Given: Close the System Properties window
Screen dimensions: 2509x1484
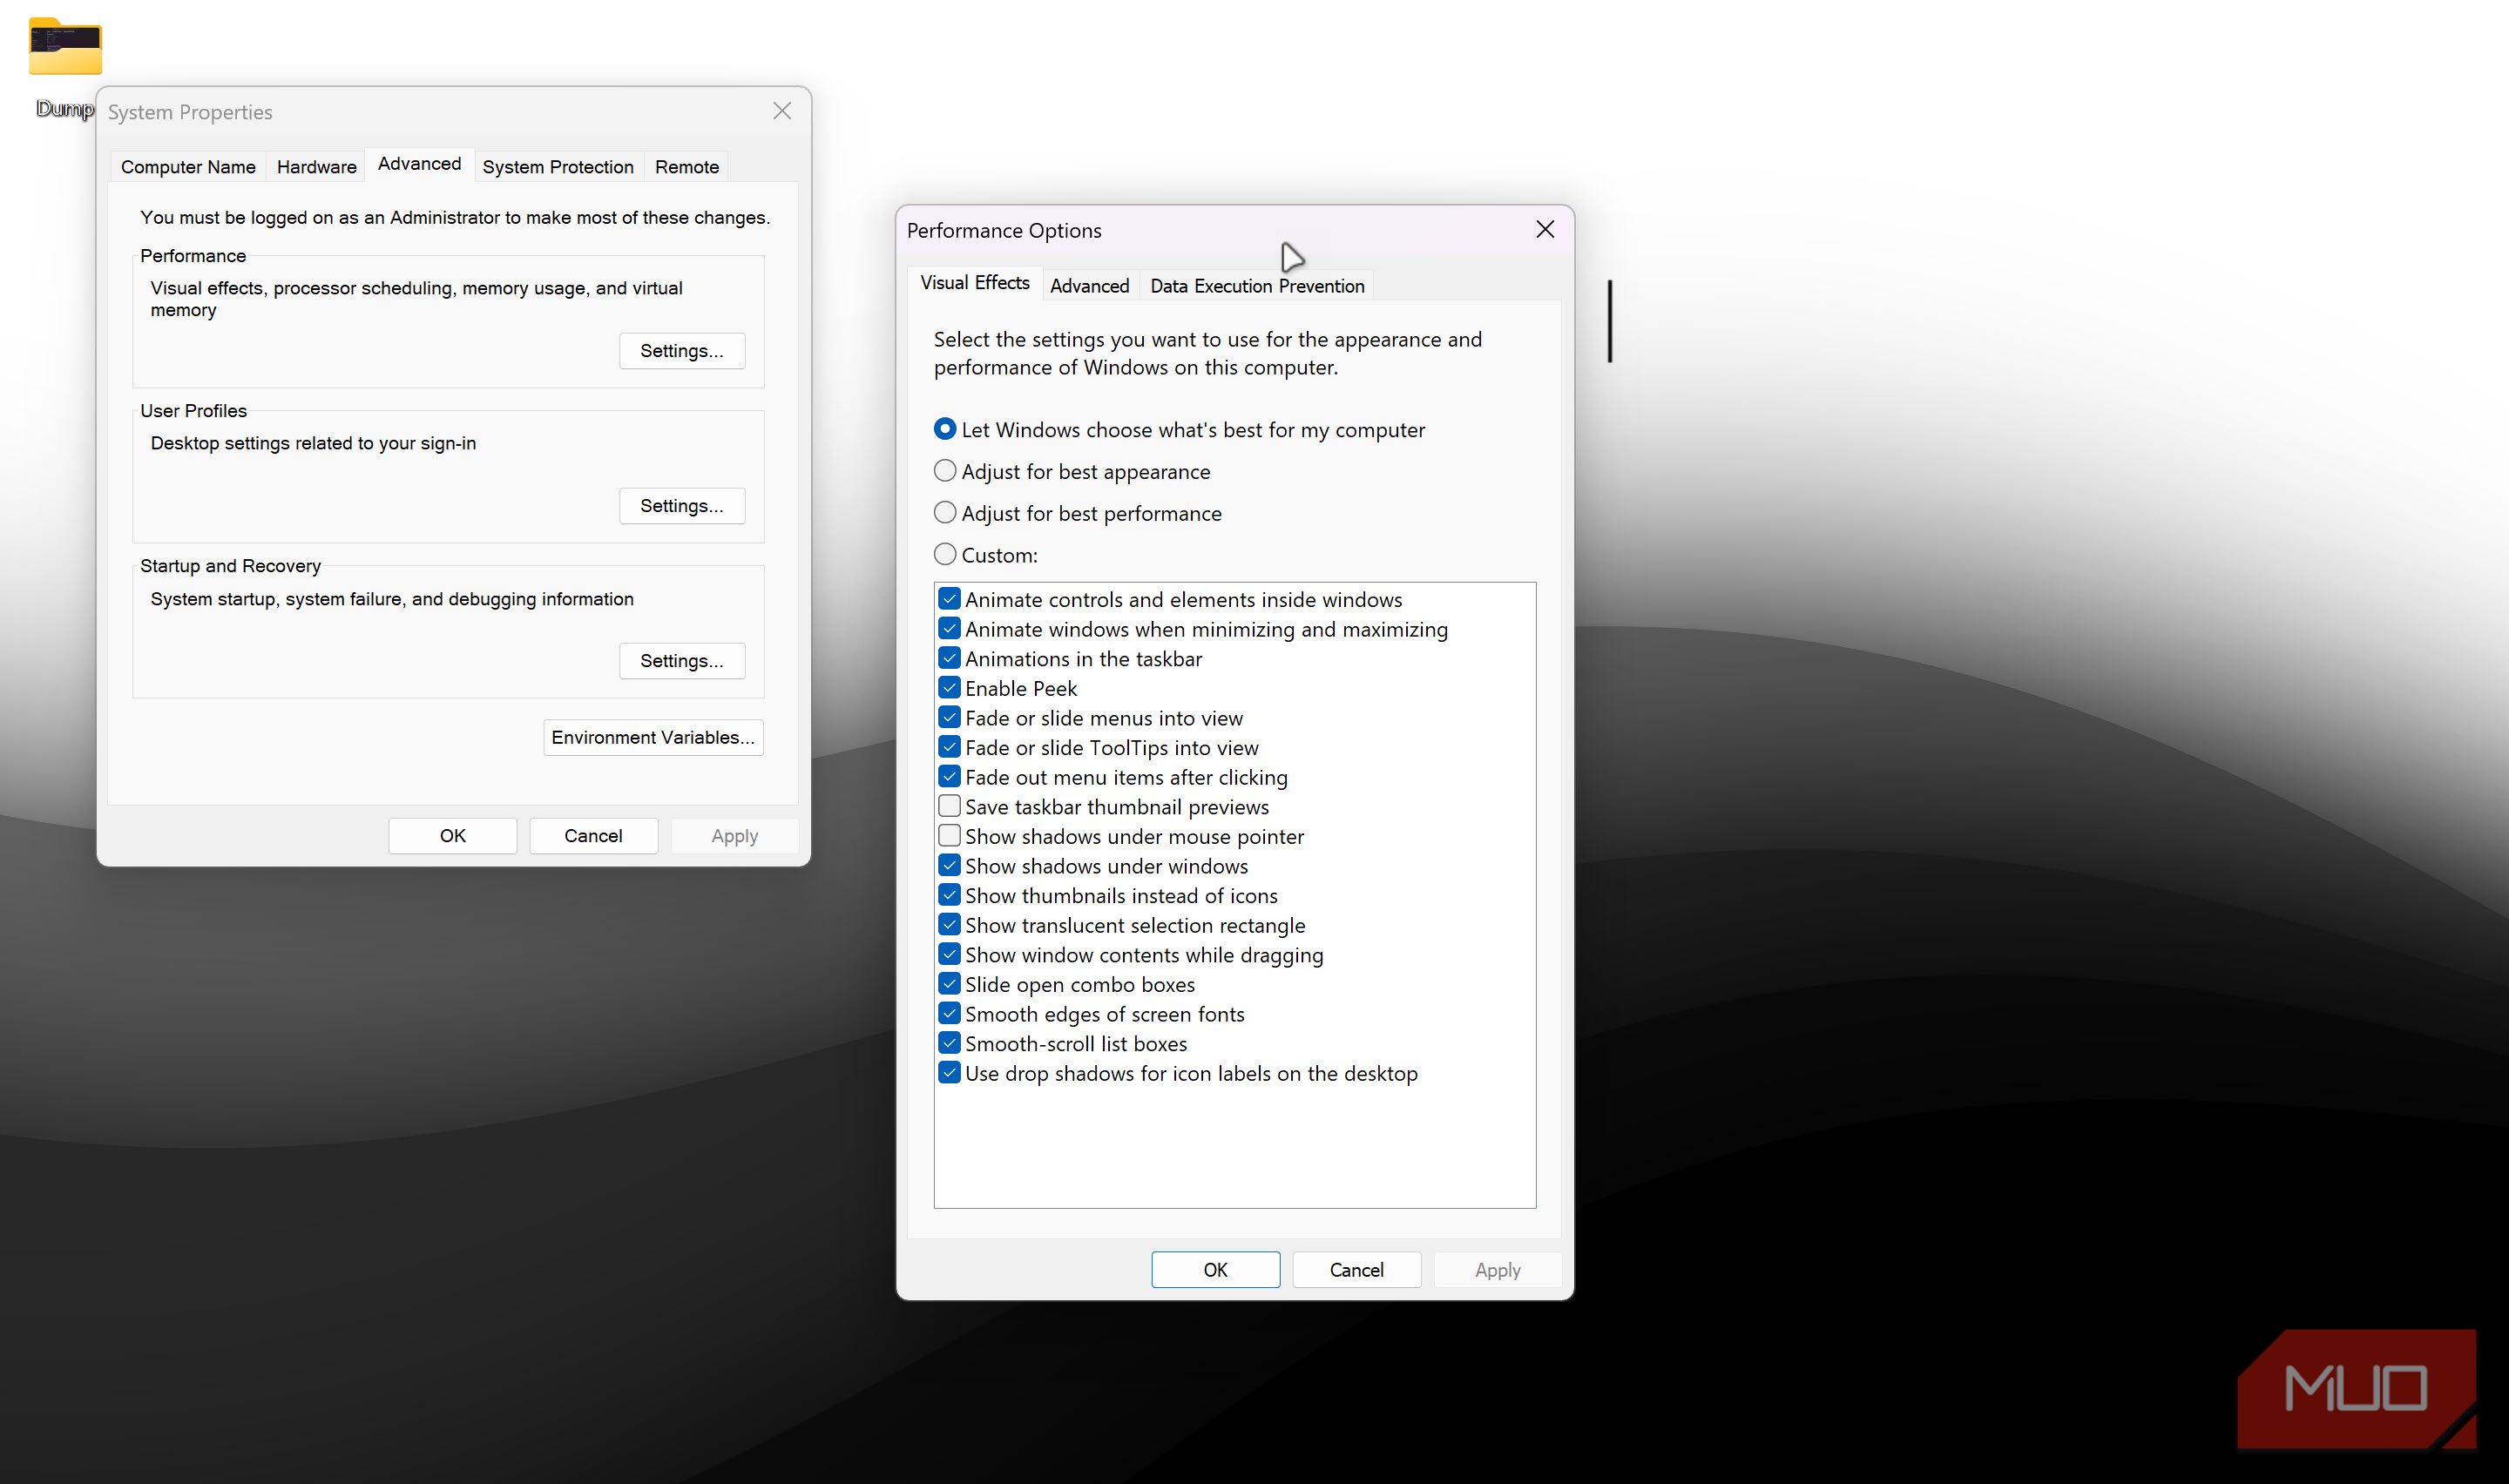Looking at the screenshot, I should tap(782, 111).
